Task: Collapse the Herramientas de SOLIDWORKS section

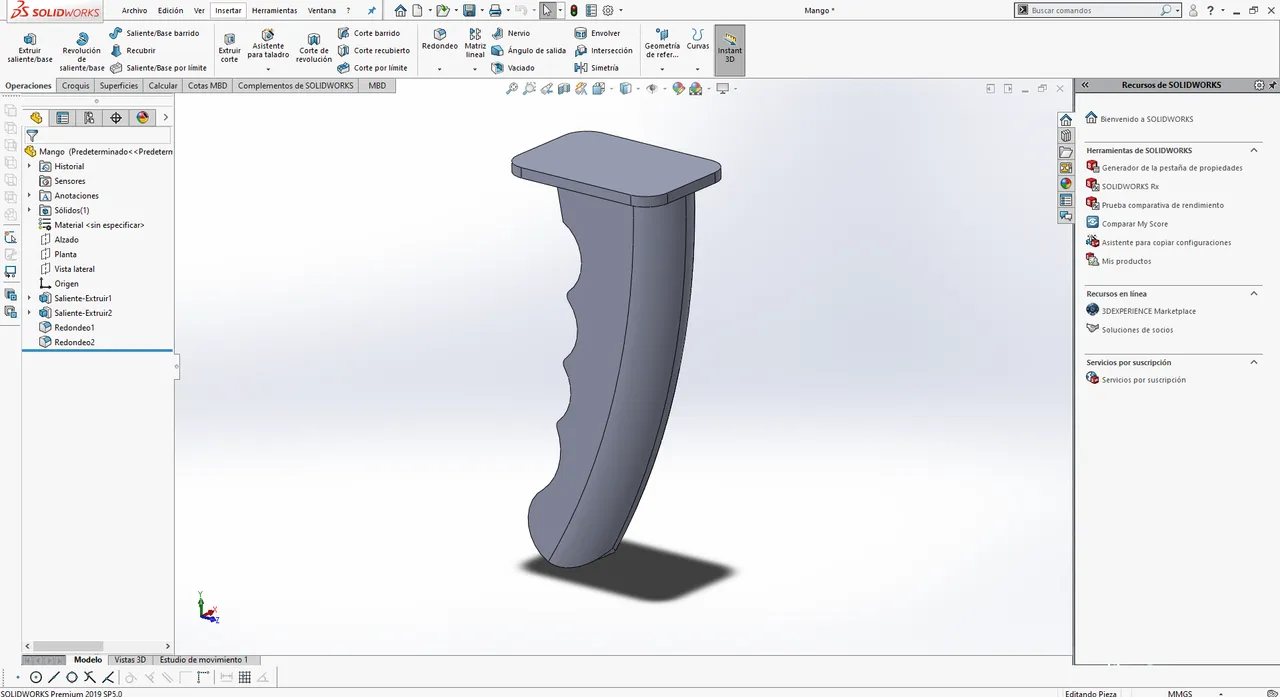Action: coord(1254,150)
